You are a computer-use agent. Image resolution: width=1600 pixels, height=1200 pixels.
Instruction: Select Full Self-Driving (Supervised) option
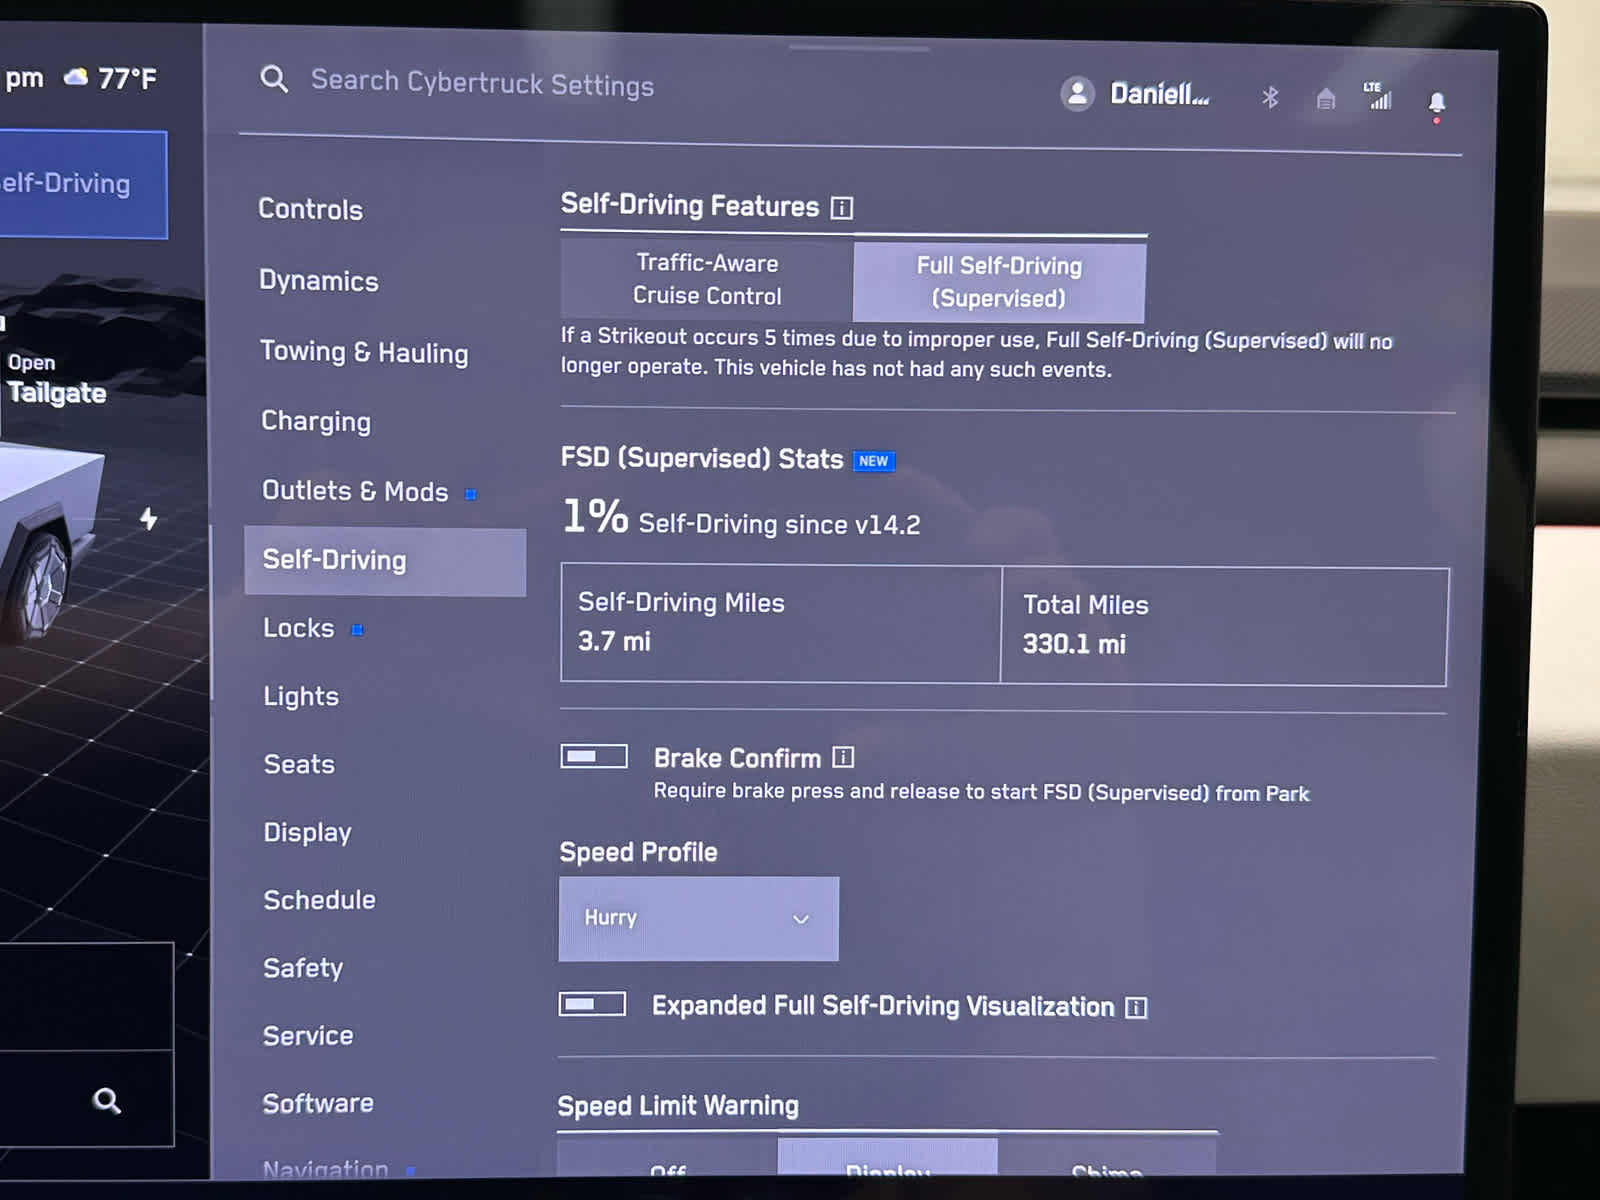pos(999,282)
